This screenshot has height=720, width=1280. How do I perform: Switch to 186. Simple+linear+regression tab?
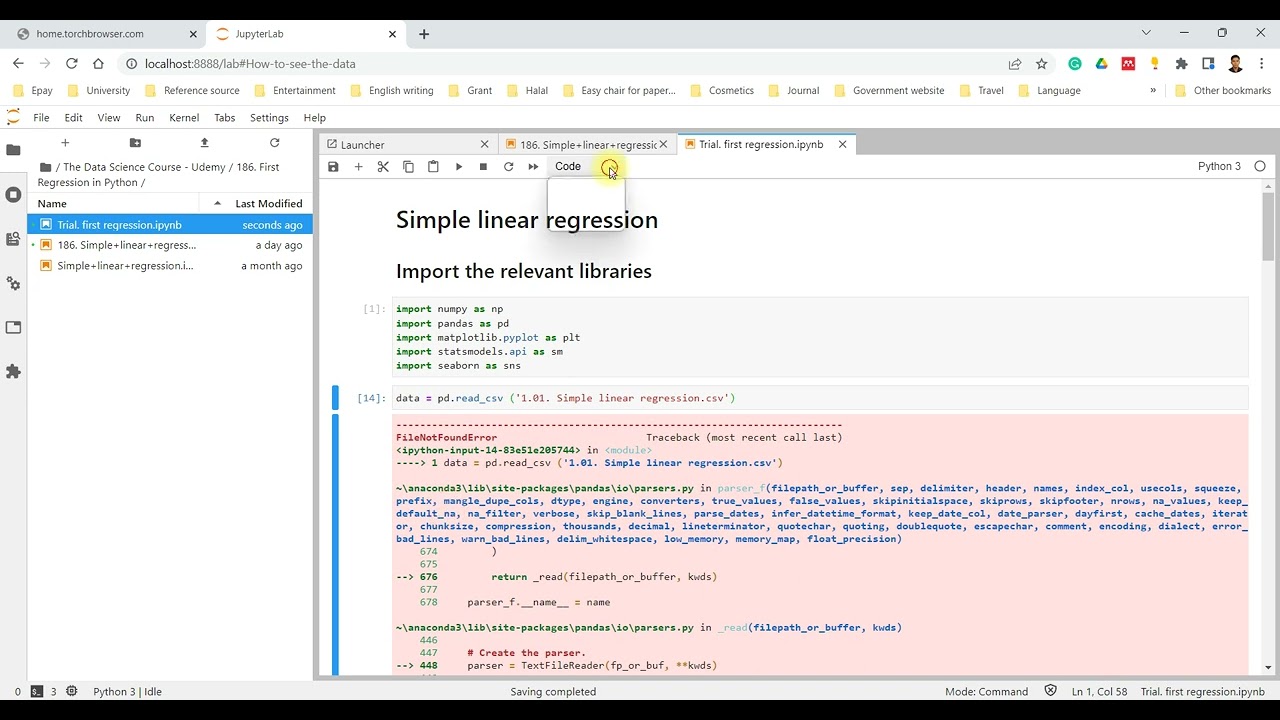coord(588,145)
